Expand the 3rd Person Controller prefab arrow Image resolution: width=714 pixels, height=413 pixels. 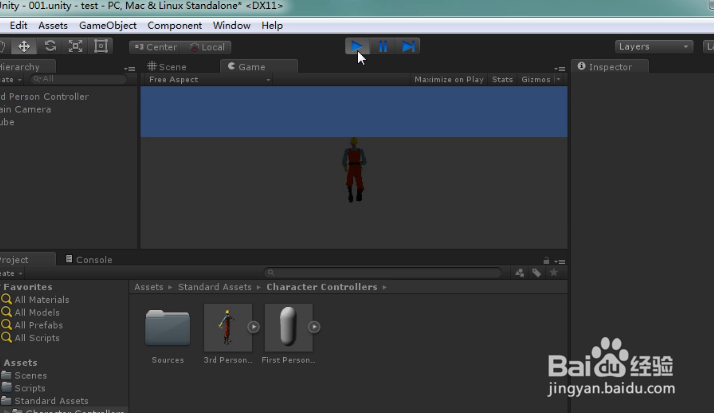pyautogui.click(x=254, y=326)
